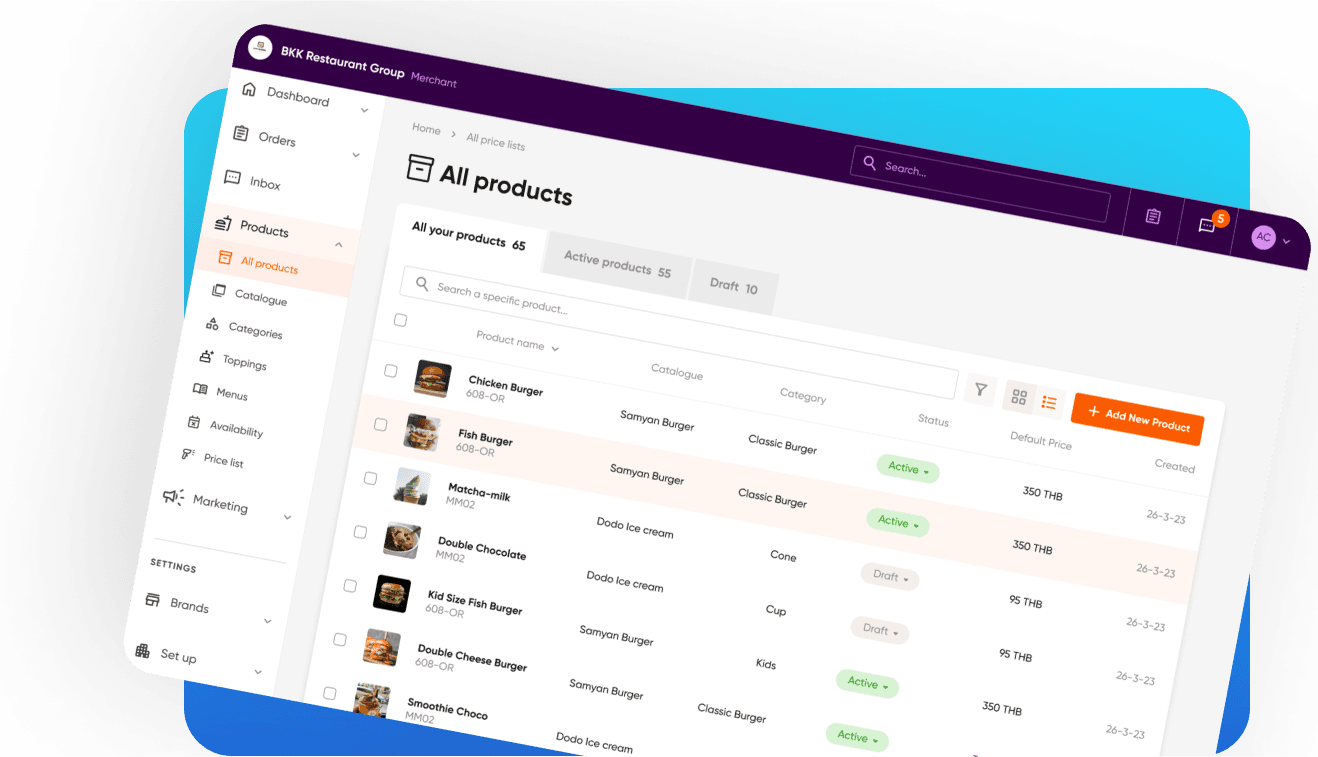Open Toppings in the sidebar
1318x757 pixels.
click(244, 362)
